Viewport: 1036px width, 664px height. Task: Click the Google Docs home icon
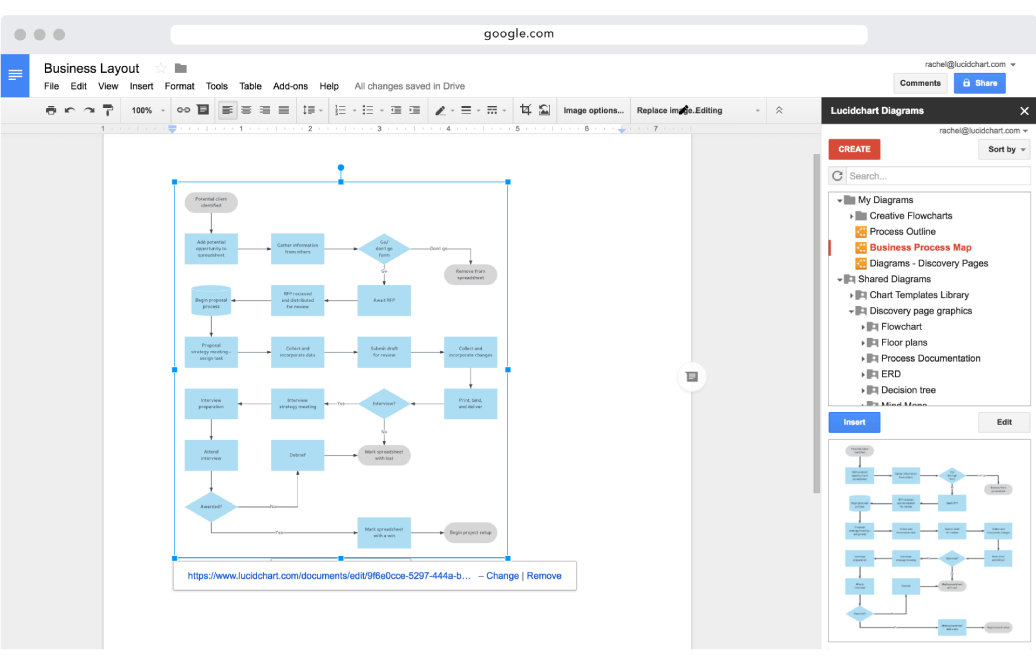click(x=15, y=75)
